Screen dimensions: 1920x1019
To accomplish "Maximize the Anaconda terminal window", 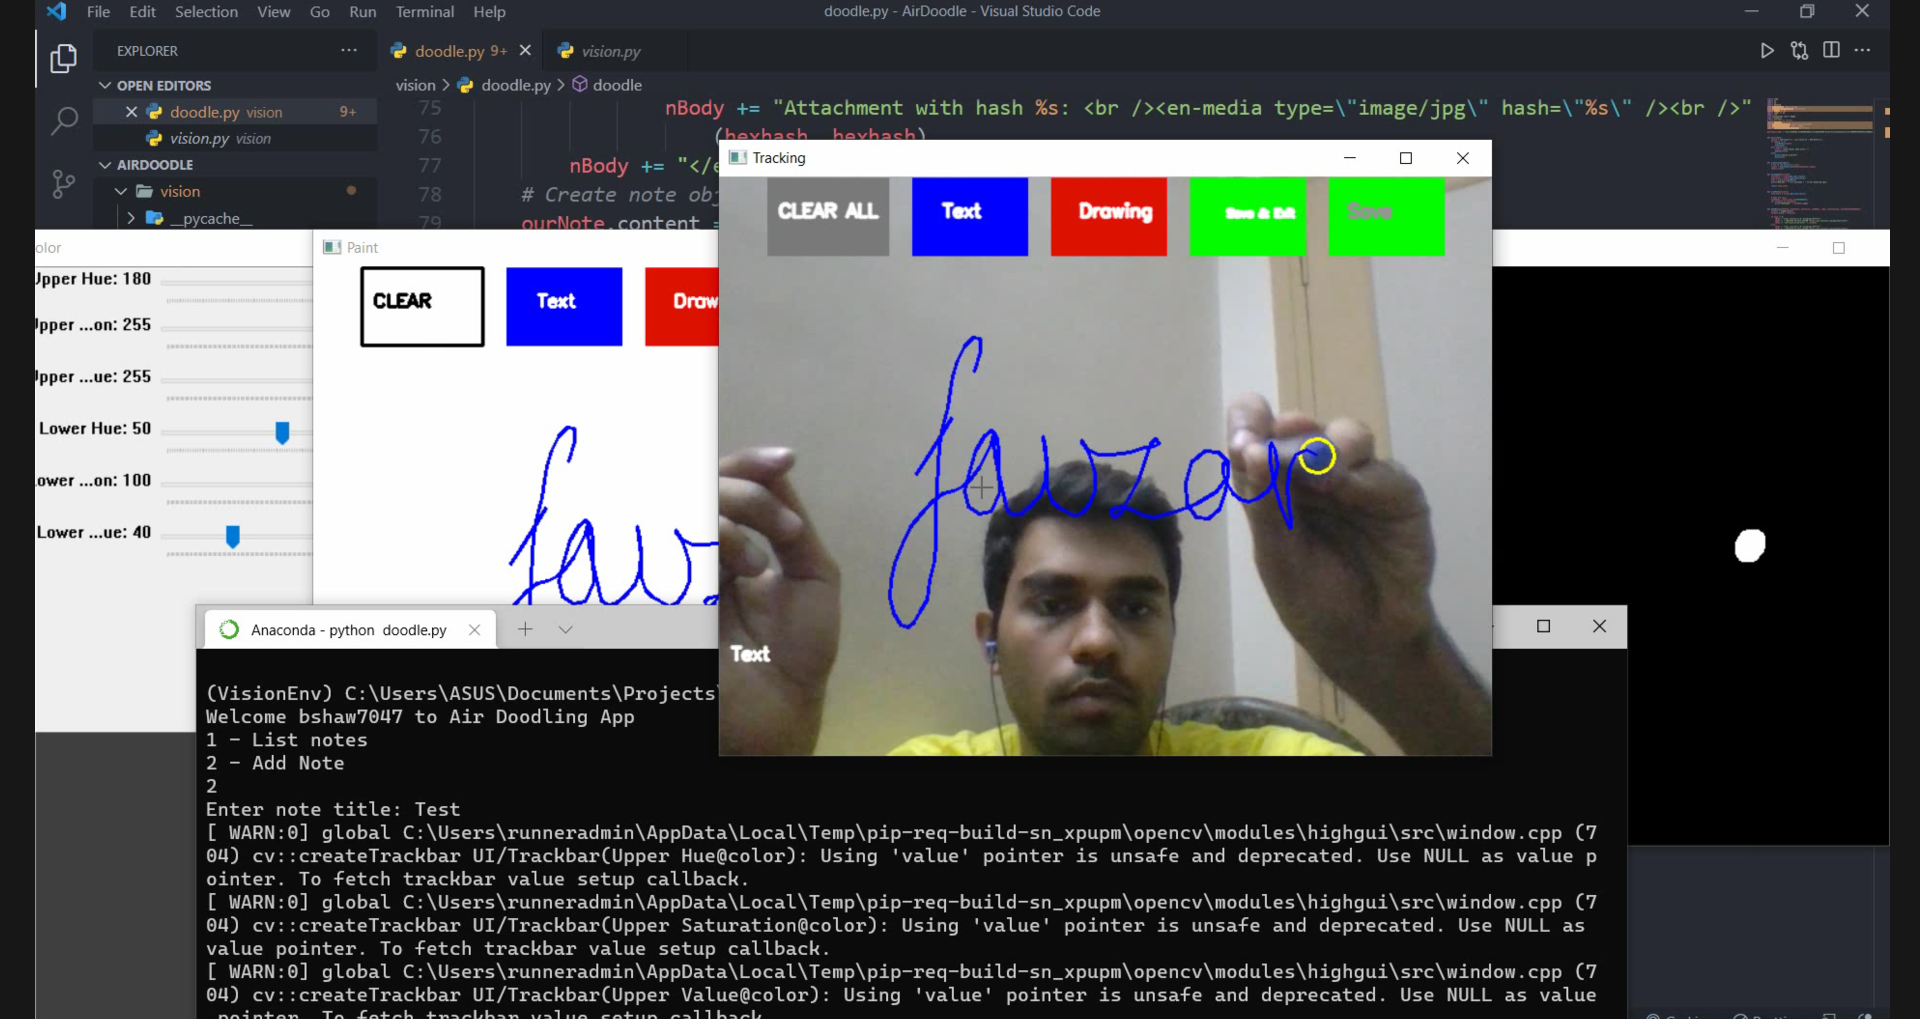I will pos(1543,626).
